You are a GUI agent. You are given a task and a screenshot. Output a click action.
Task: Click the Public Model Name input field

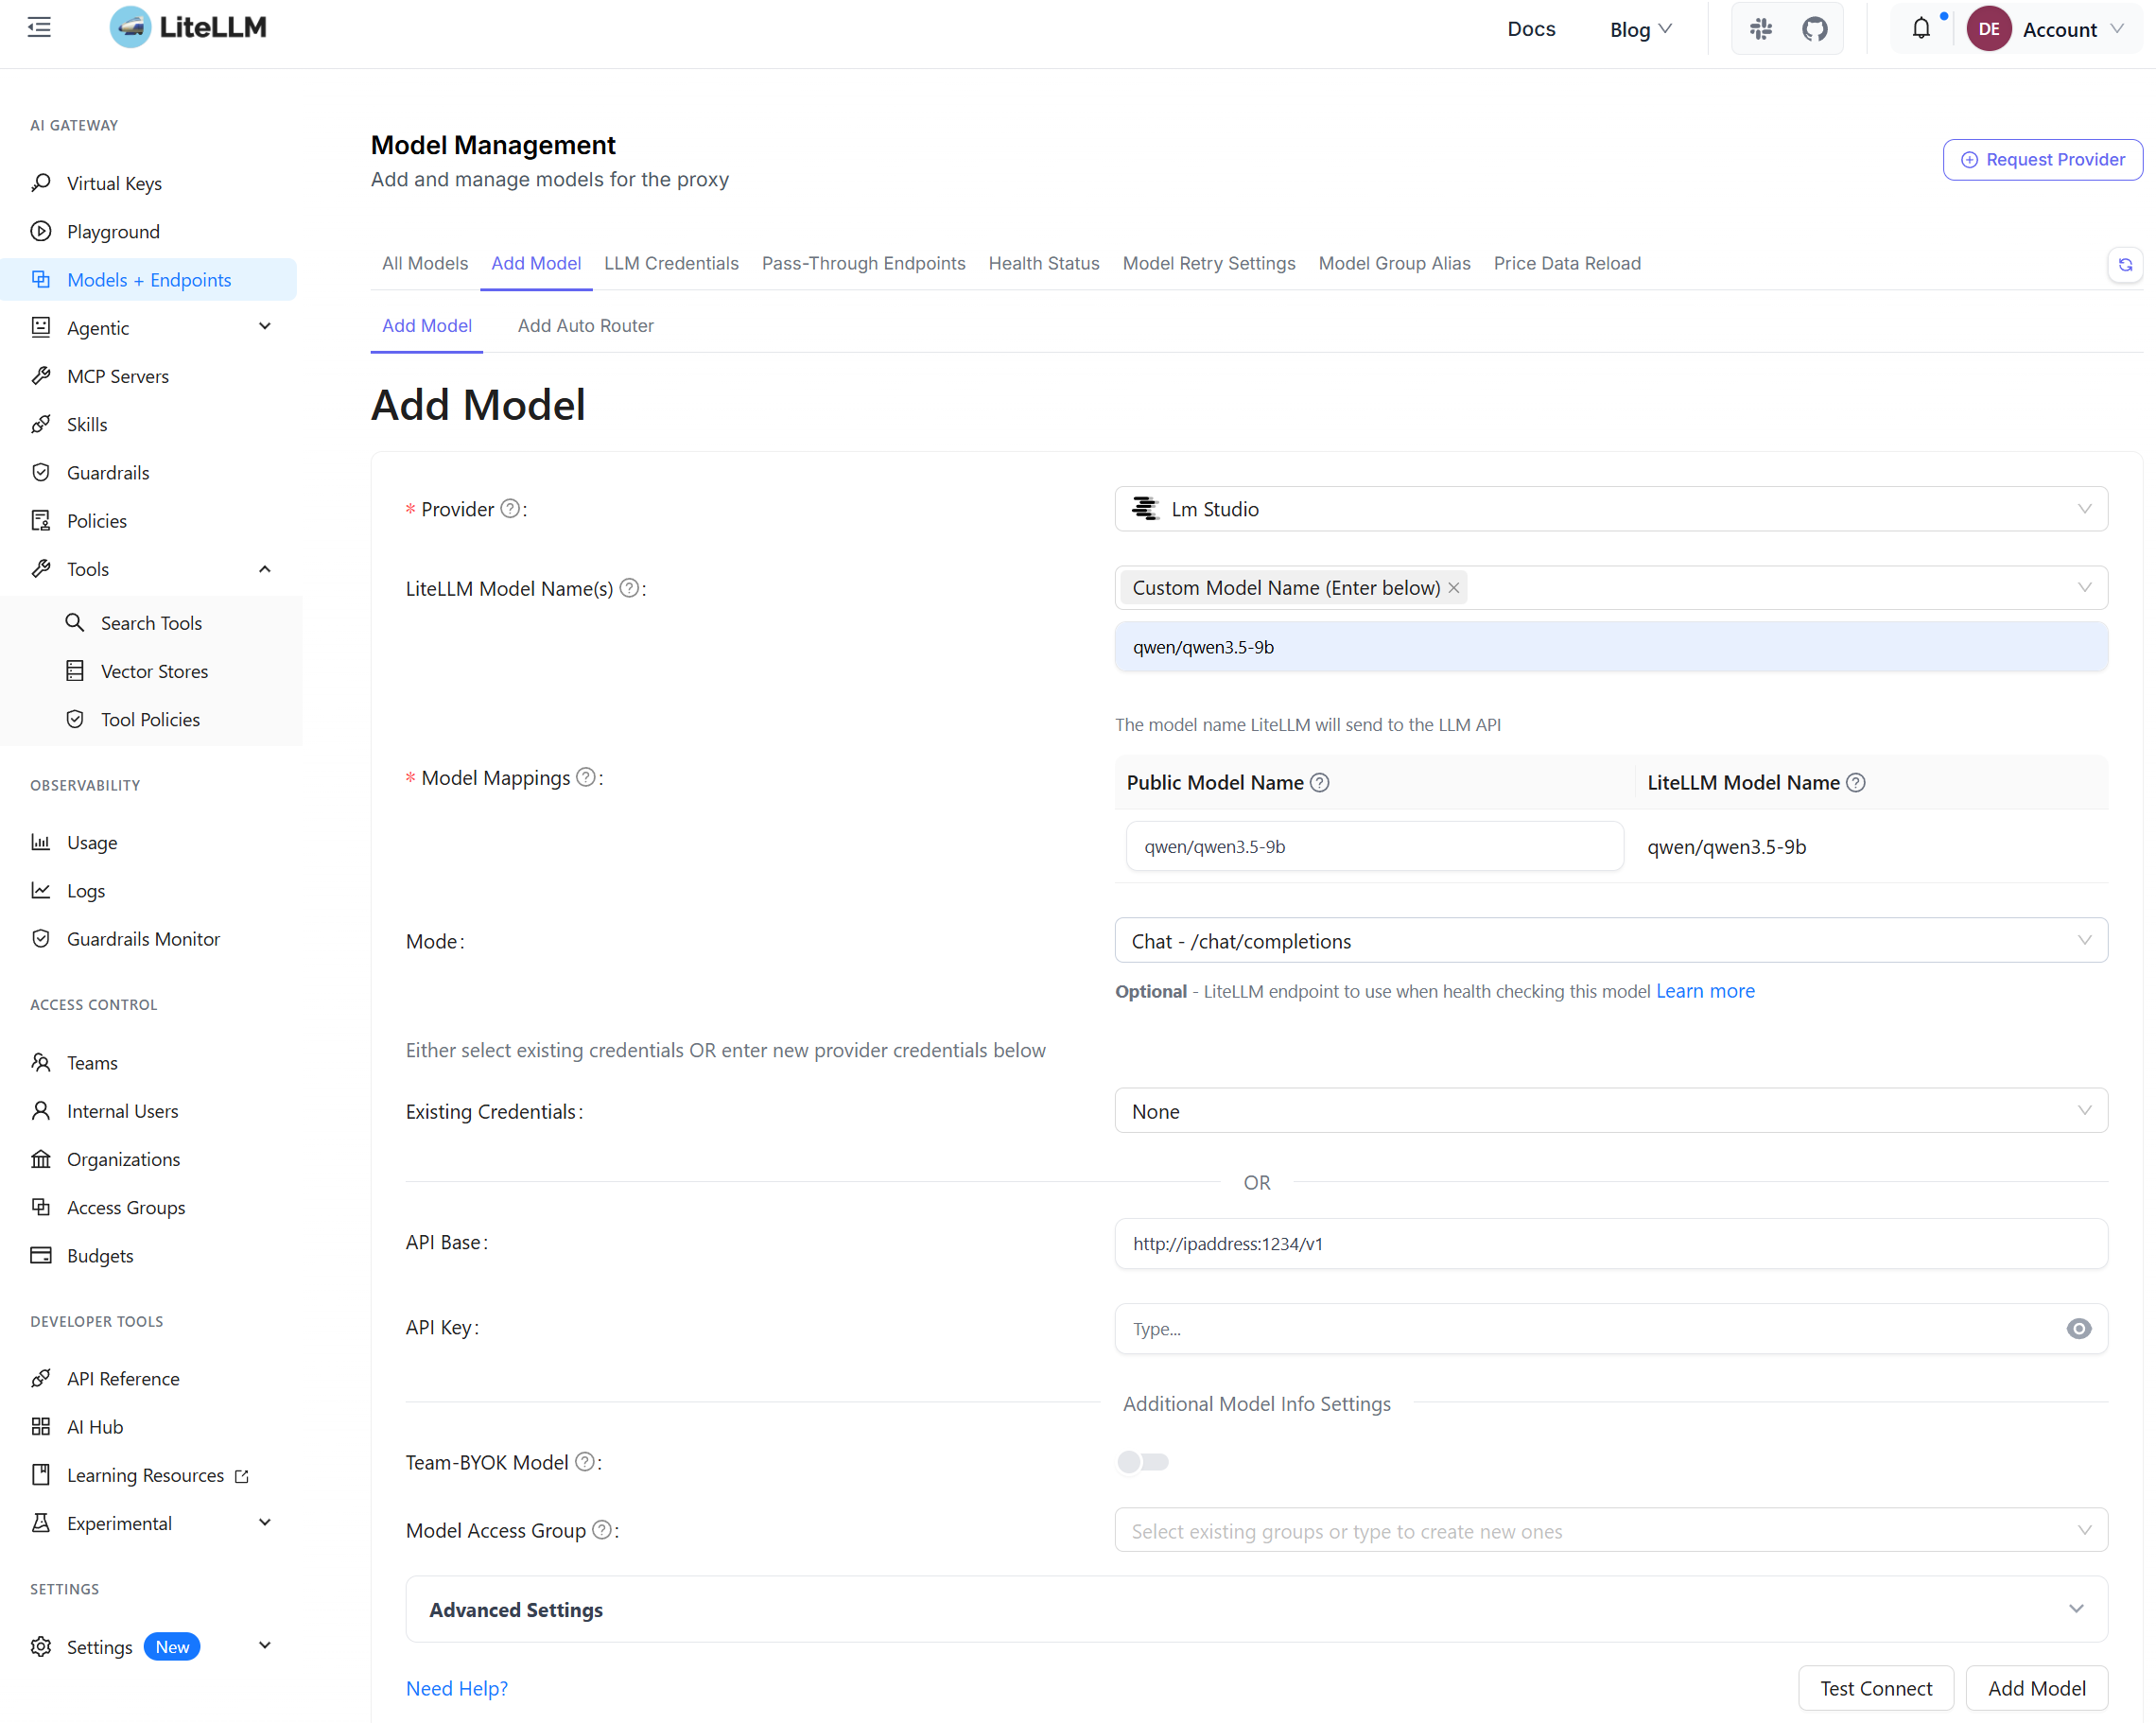(x=1374, y=846)
